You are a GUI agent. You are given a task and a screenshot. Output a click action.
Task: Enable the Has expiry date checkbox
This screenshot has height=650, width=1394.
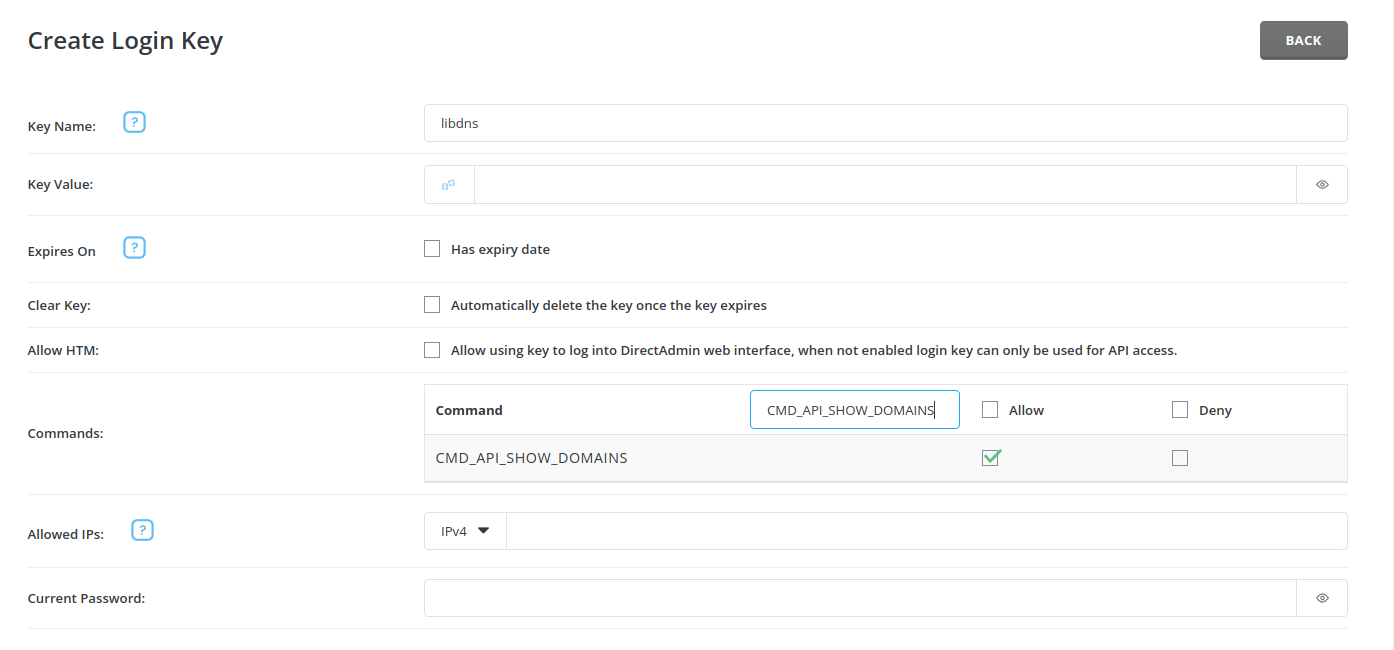coord(432,249)
